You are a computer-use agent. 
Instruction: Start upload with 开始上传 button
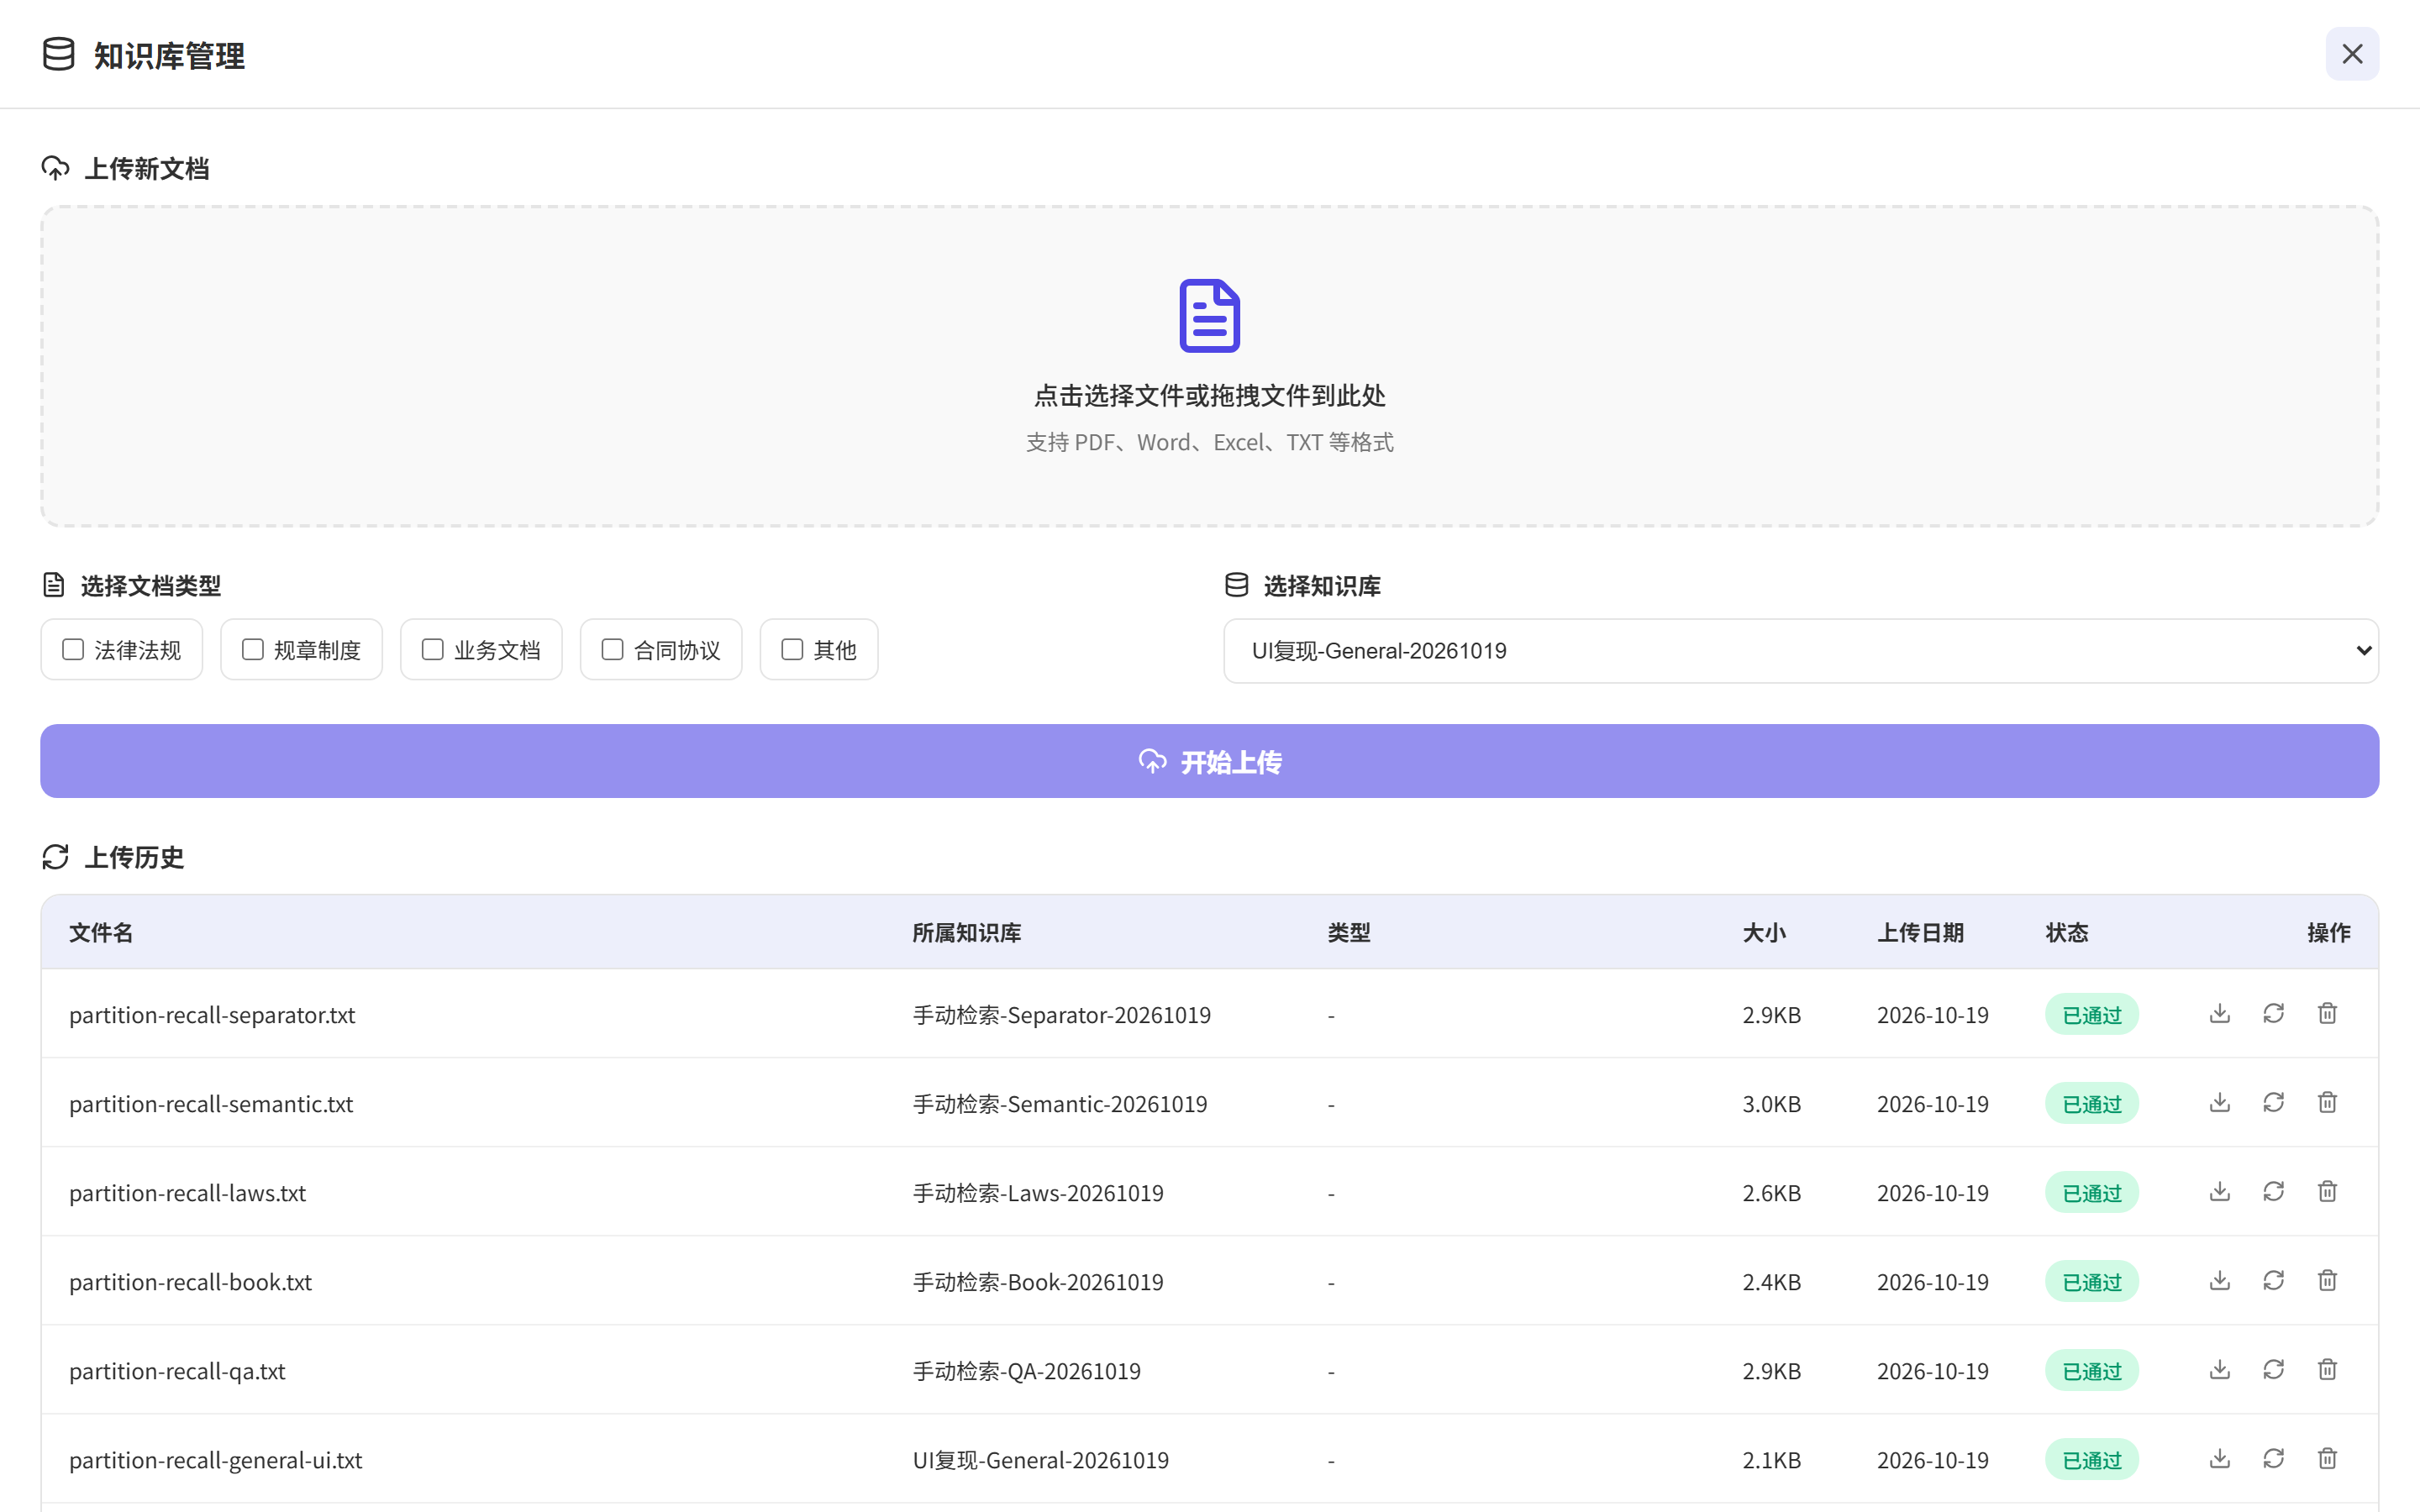click(1210, 761)
